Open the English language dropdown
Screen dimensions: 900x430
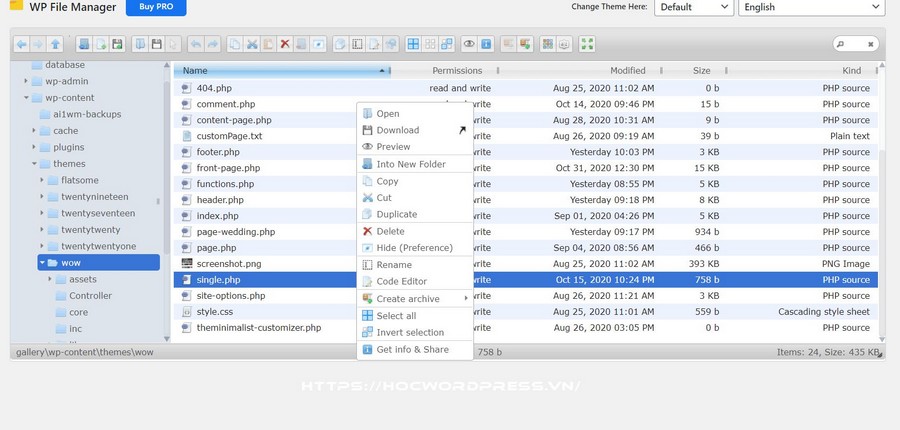pyautogui.click(x=810, y=7)
